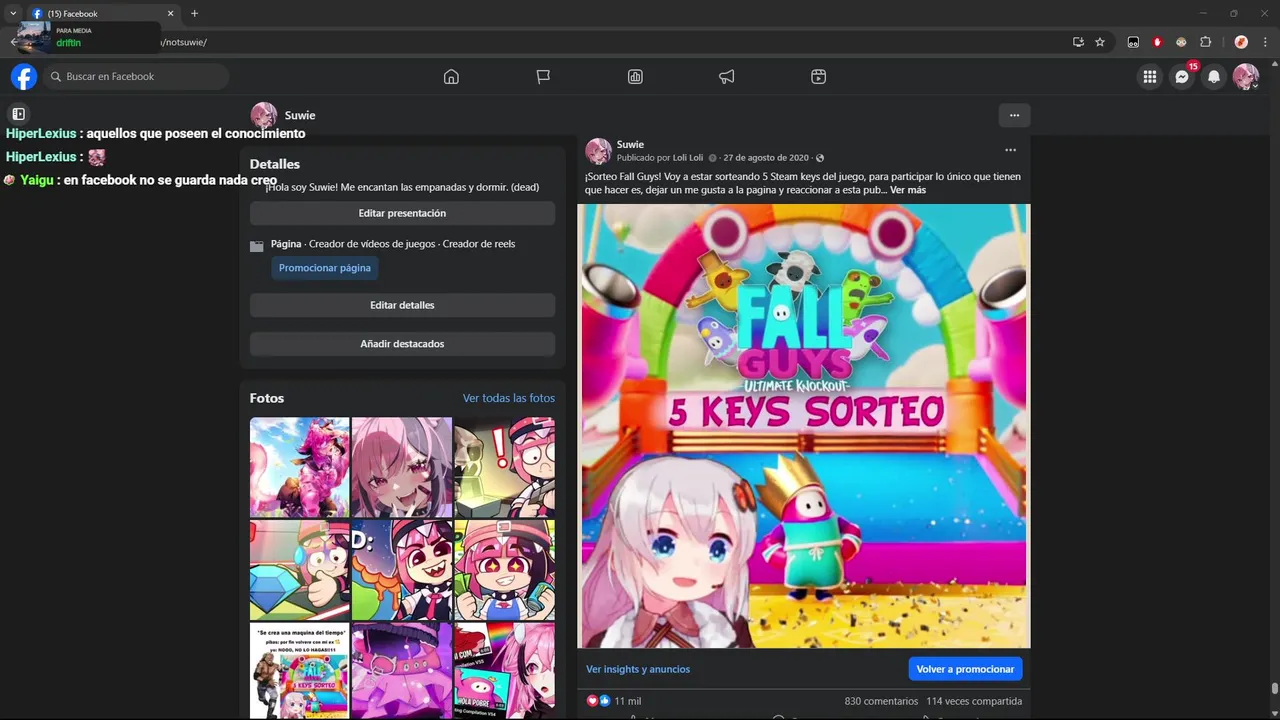This screenshot has width=1280, height=720.
Task: Go to the Home feed icon
Action: coord(451,77)
